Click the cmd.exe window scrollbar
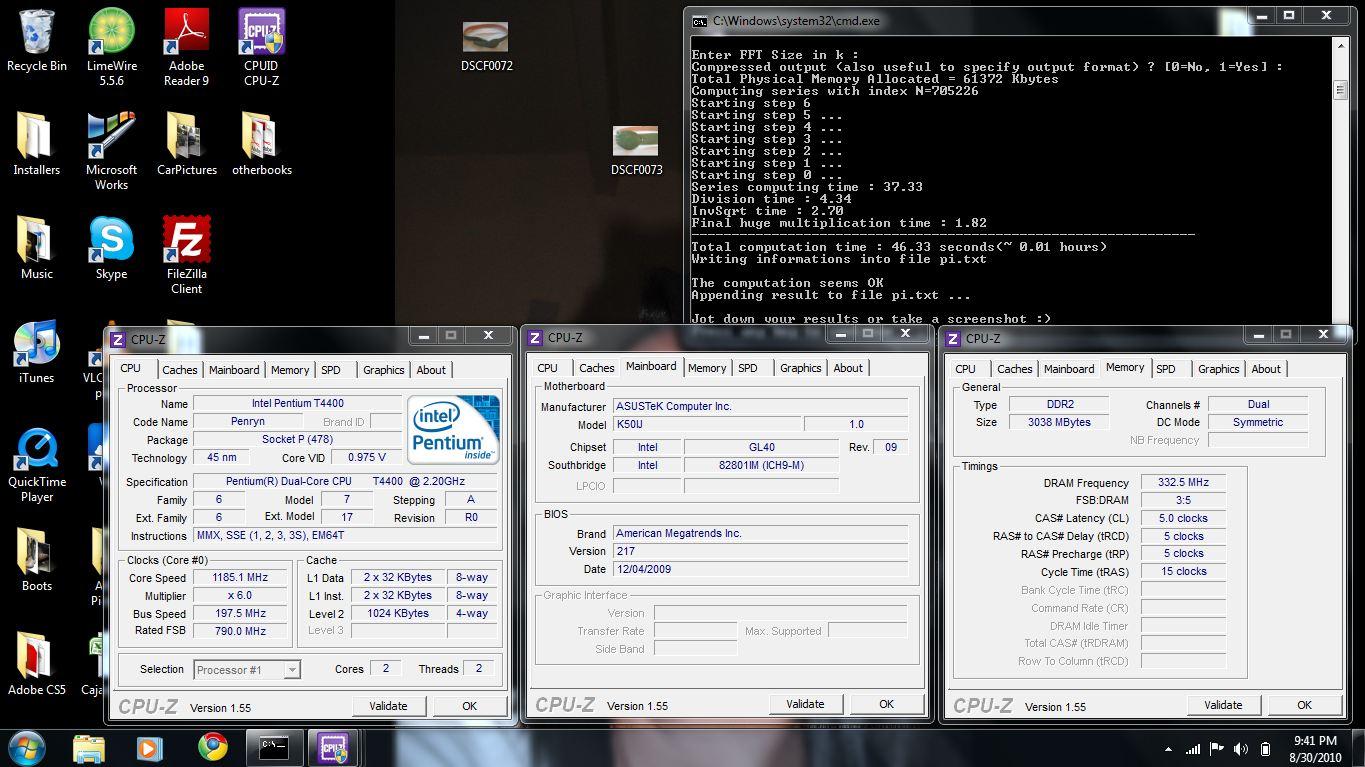 point(1340,180)
